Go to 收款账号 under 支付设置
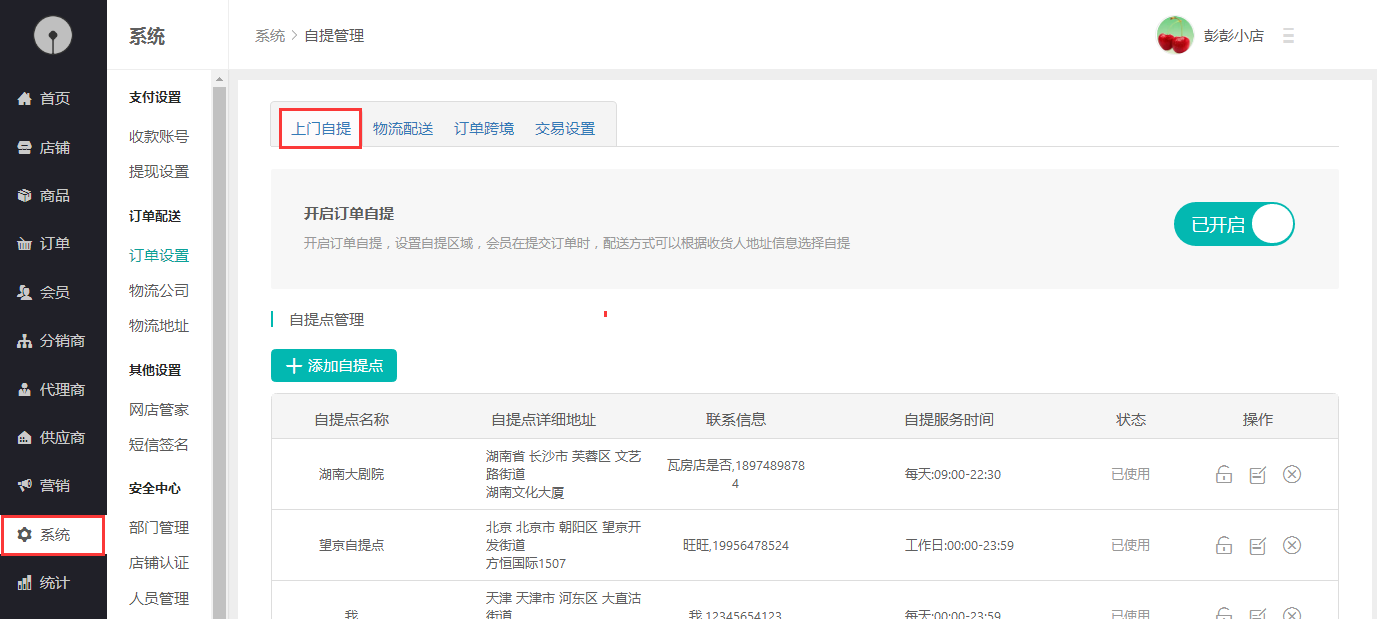The height and width of the screenshot is (619, 1377). click(x=159, y=137)
